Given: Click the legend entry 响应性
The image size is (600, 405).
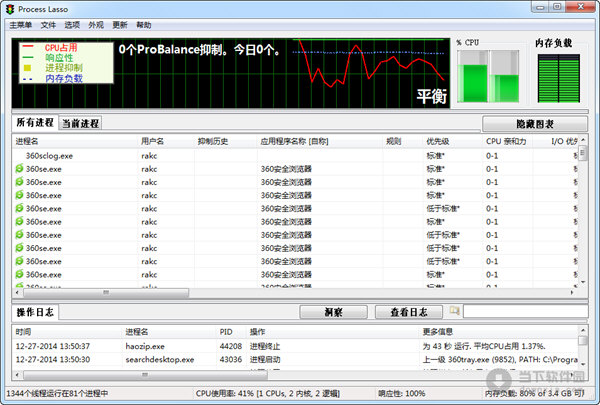Looking at the screenshot, I should 59,58.
